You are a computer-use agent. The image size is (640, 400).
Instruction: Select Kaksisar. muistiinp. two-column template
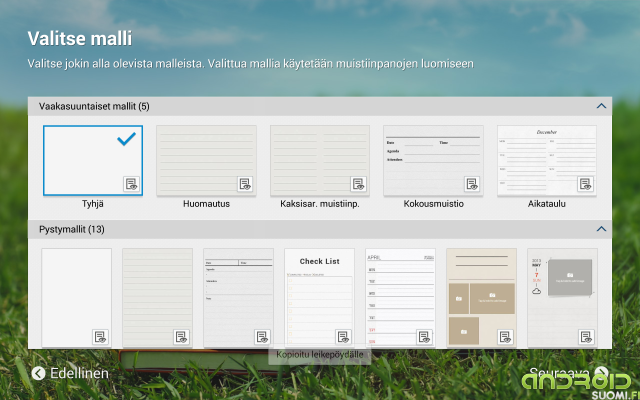(x=320, y=160)
